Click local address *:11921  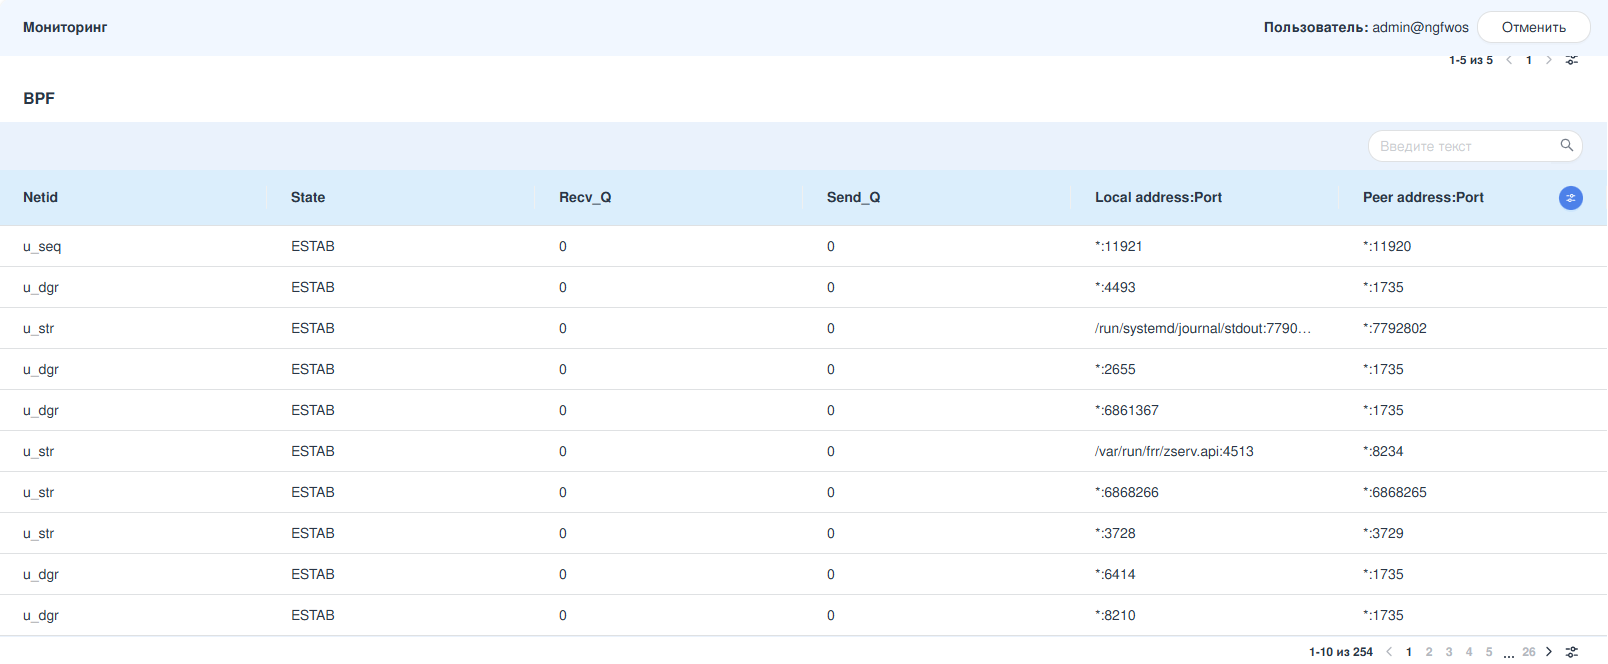coord(1119,246)
